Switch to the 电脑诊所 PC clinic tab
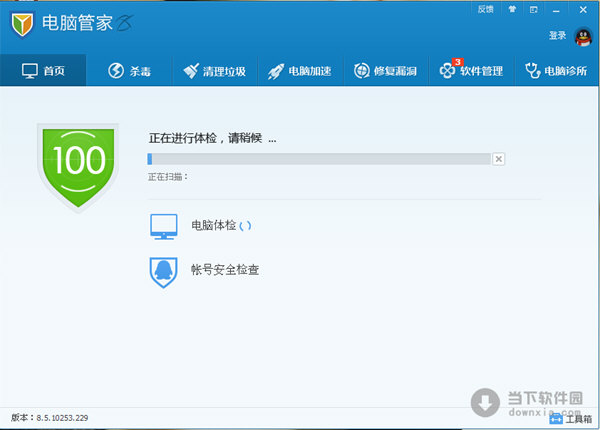 pos(556,71)
